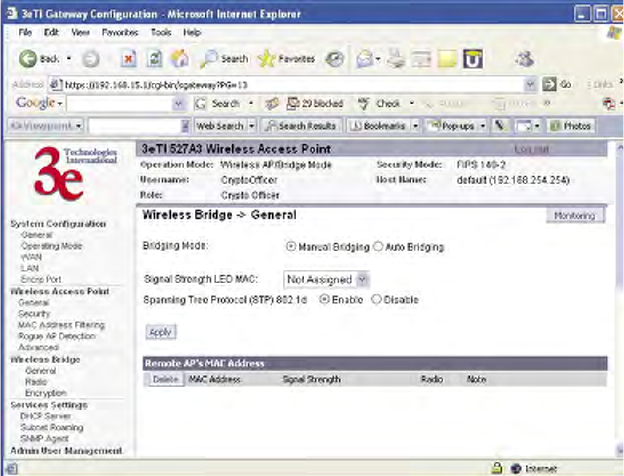
Task: Select STP Disable radio button
Action: tap(376, 299)
